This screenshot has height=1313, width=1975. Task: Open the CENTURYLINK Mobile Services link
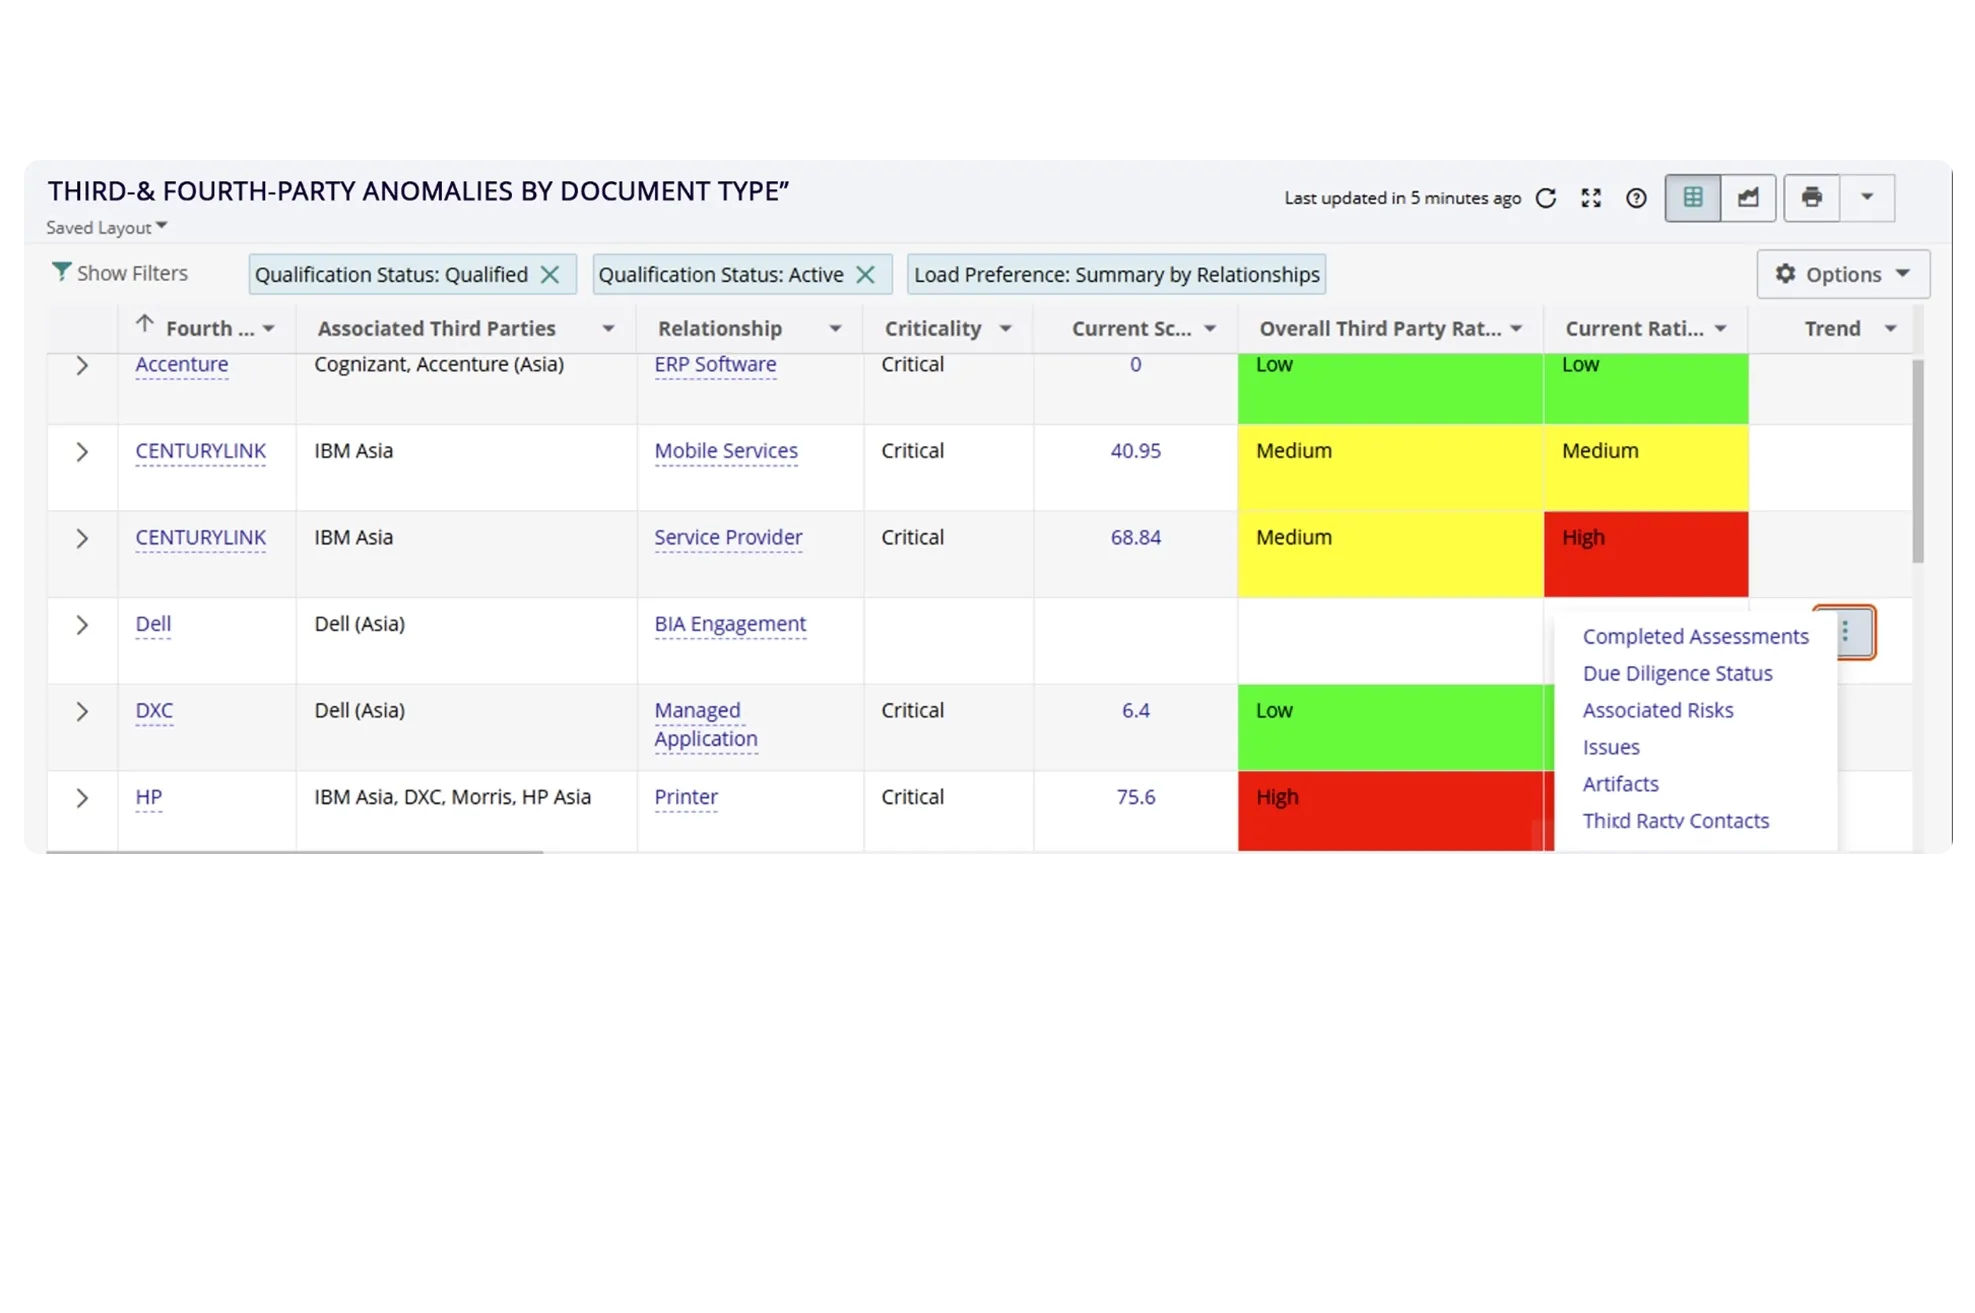click(726, 451)
